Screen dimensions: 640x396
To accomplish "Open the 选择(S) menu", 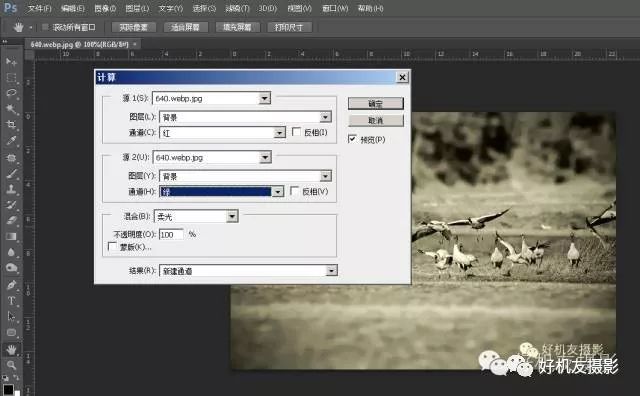I will [x=204, y=8].
